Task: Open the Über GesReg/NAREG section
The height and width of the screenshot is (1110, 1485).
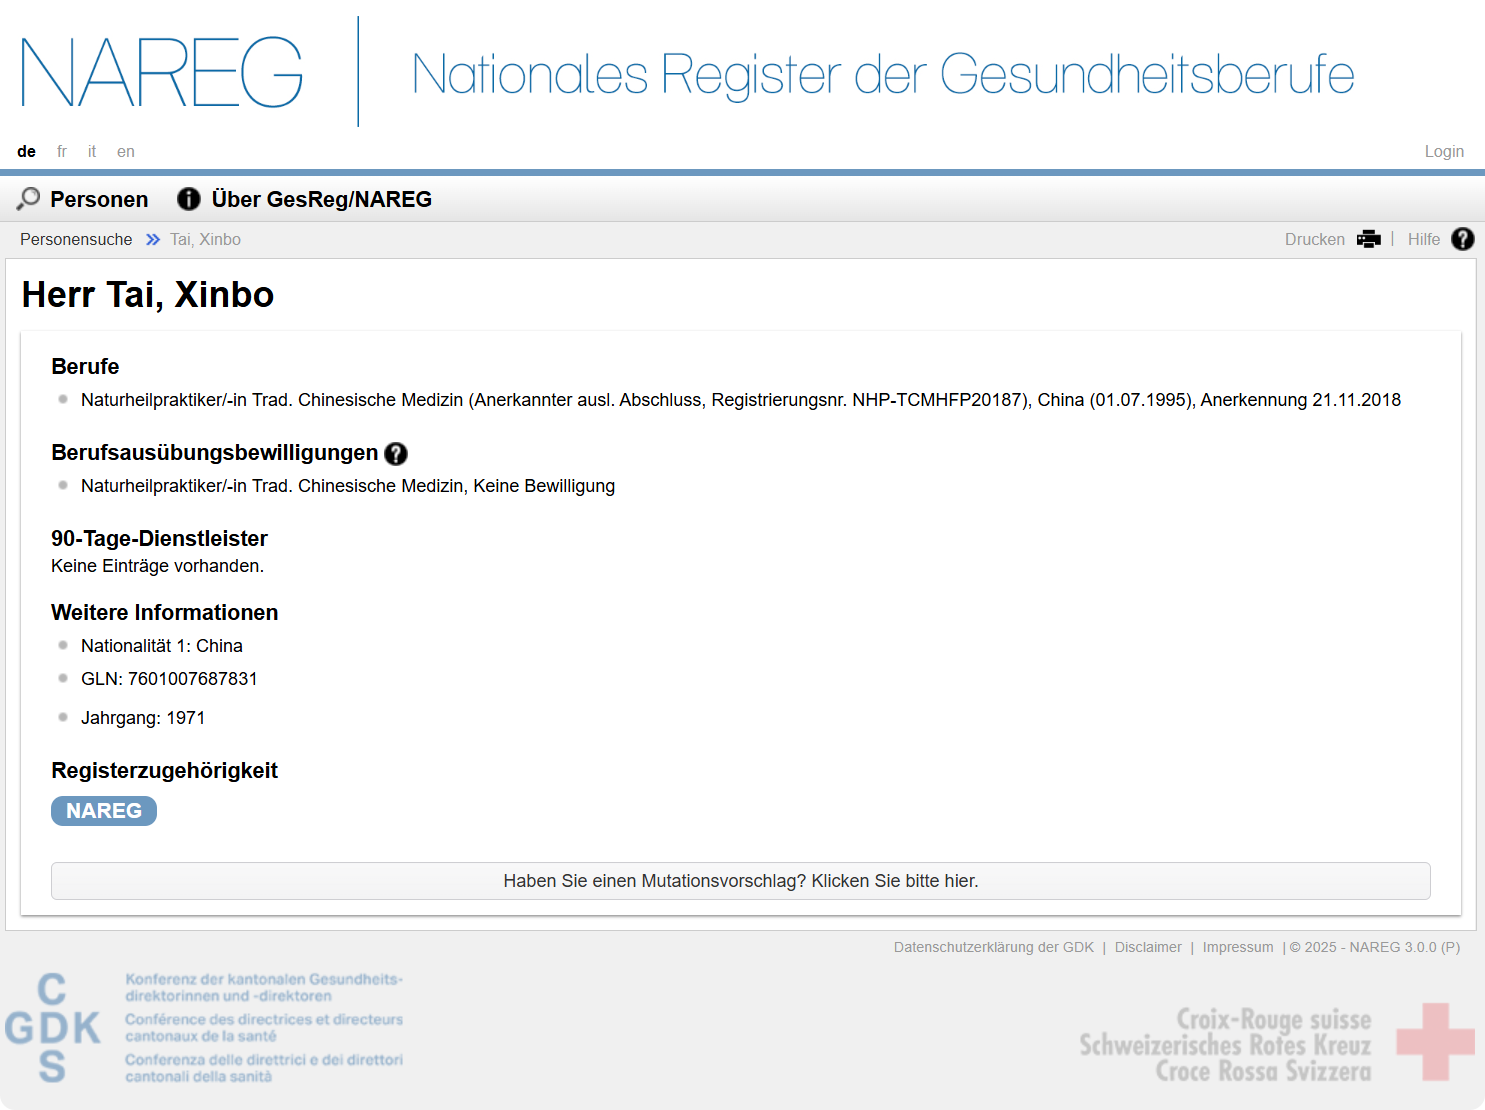Action: click(x=322, y=199)
